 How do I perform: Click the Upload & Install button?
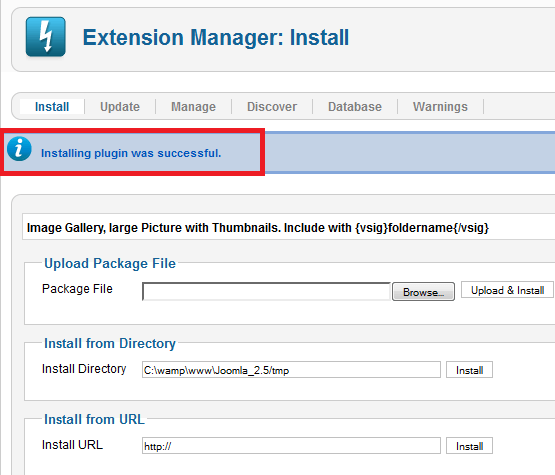click(507, 290)
